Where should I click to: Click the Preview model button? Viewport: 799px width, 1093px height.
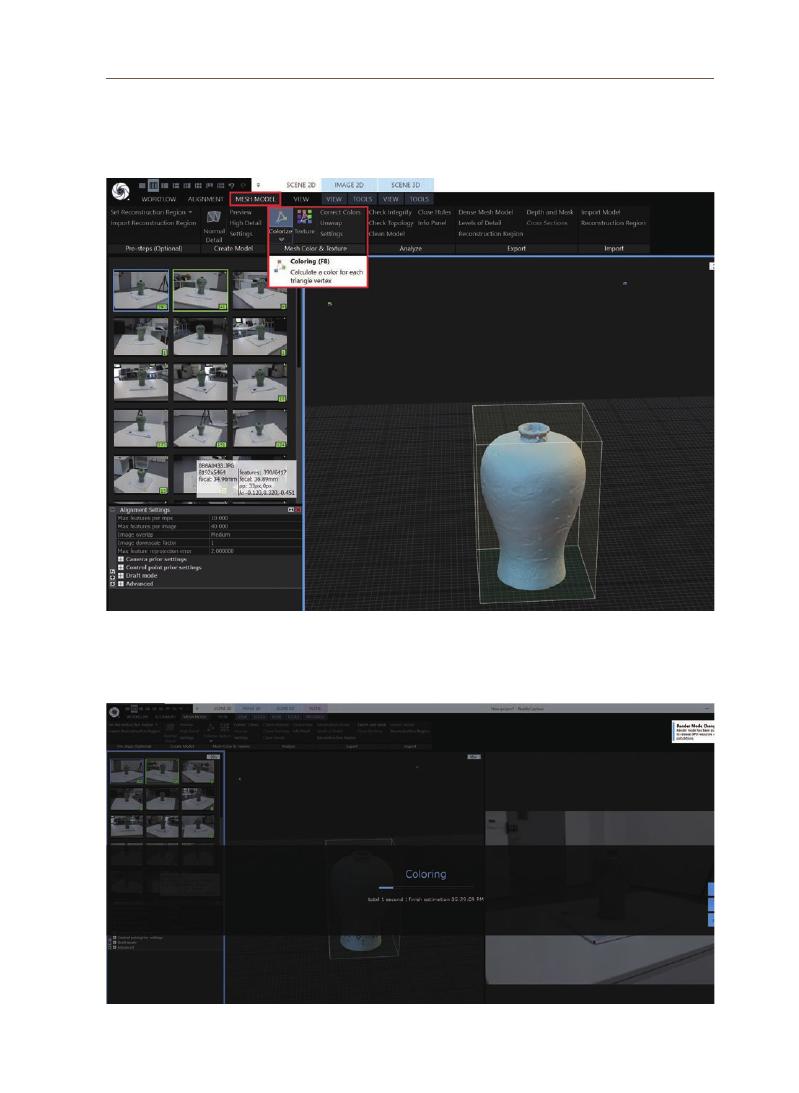241,212
